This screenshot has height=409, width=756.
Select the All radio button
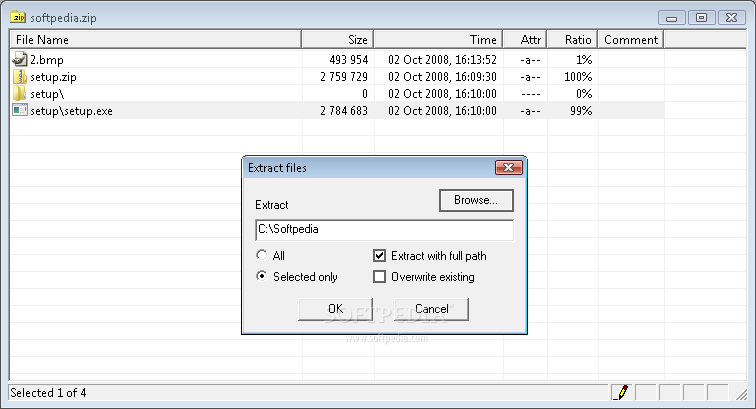click(261, 255)
